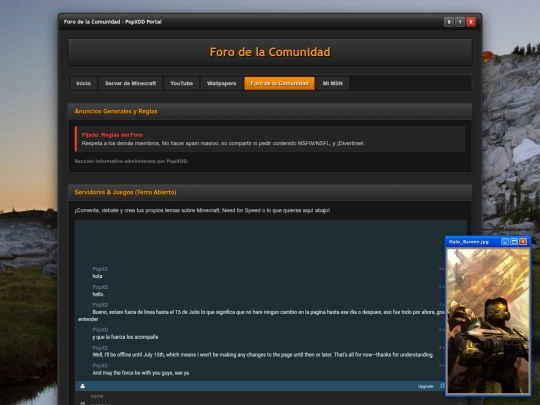Click the 'hola' chat message

point(97,276)
